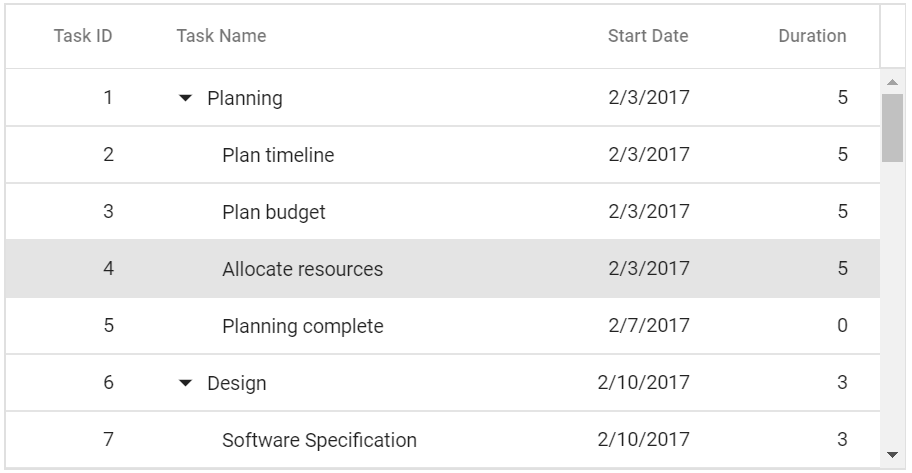The image size is (912, 473).
Task: Select the Software Specification task
Action: point(319,440)
